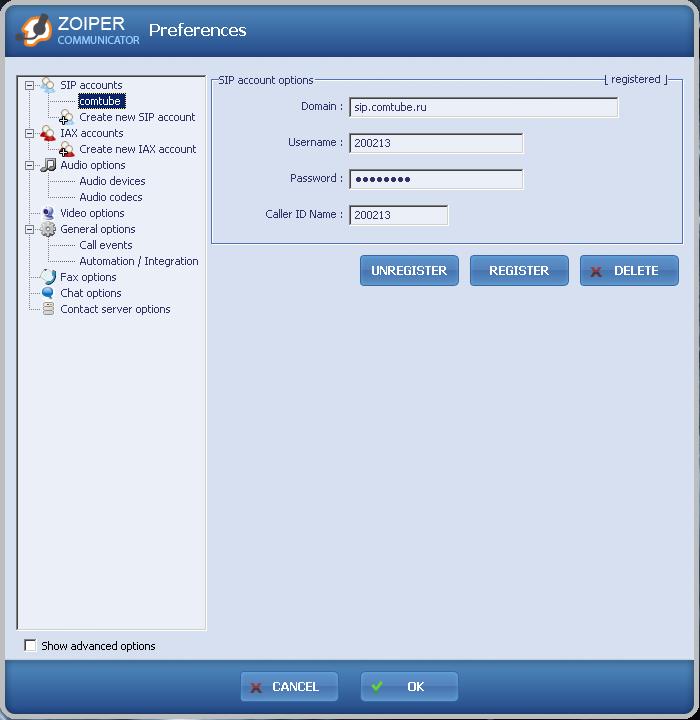This screenshot has width=700, height=720.
Task: Click the Username : label
Action: pos(316,142)
